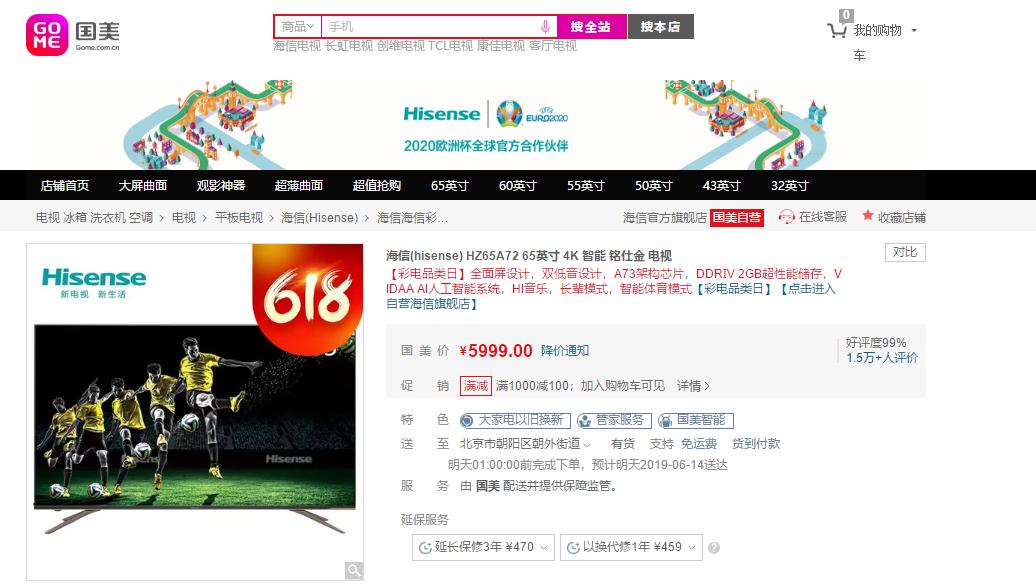Open the 商品 search category dropdown
This screenshot has width=1036, height=588.
pos(297,27)
